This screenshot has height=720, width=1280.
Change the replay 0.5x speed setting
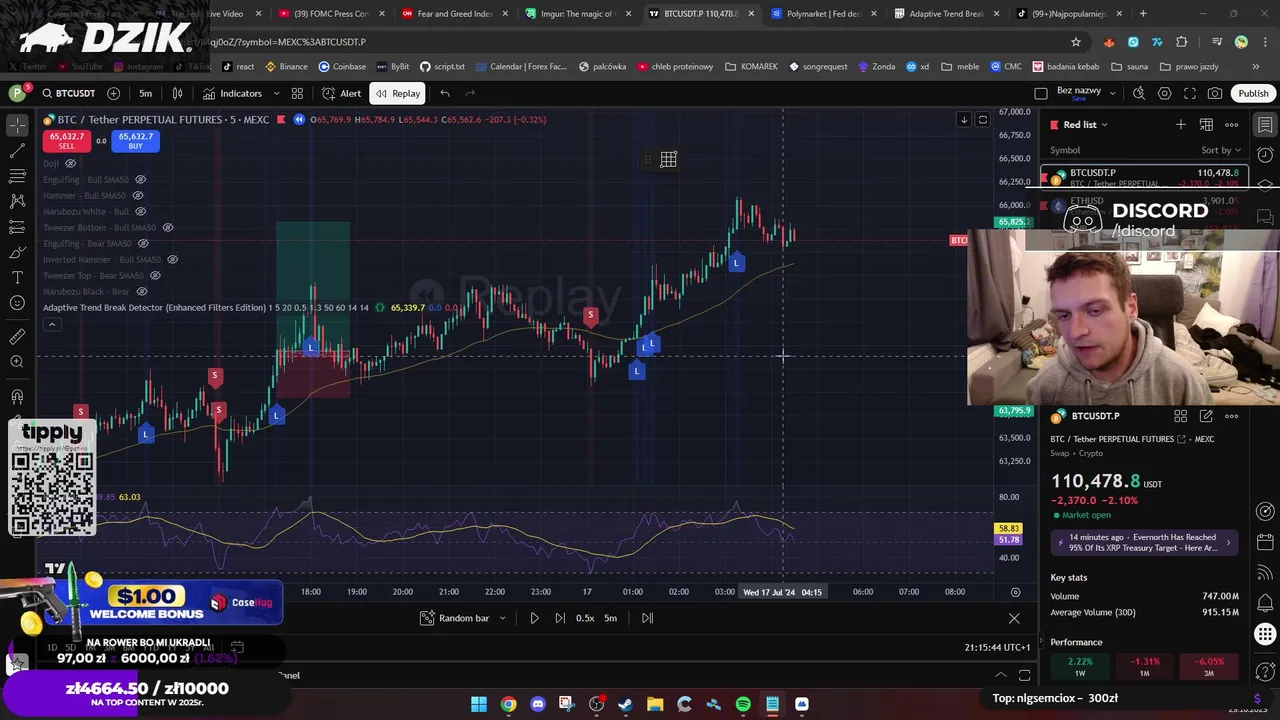585,618
